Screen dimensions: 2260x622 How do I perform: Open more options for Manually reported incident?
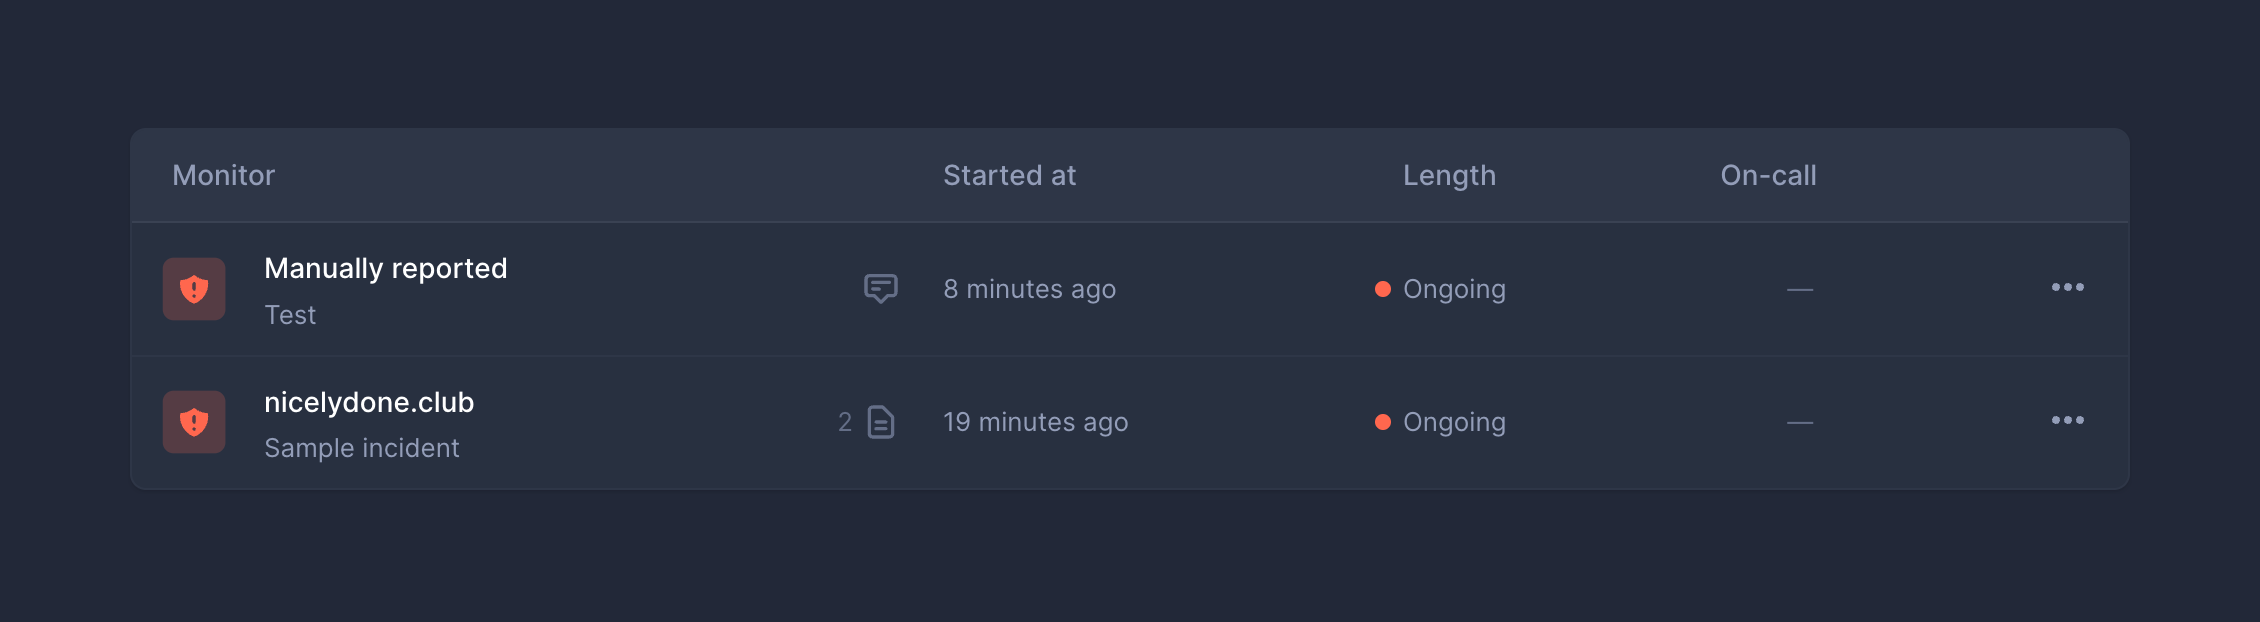pyautogui.click(x=2067, y=288)
